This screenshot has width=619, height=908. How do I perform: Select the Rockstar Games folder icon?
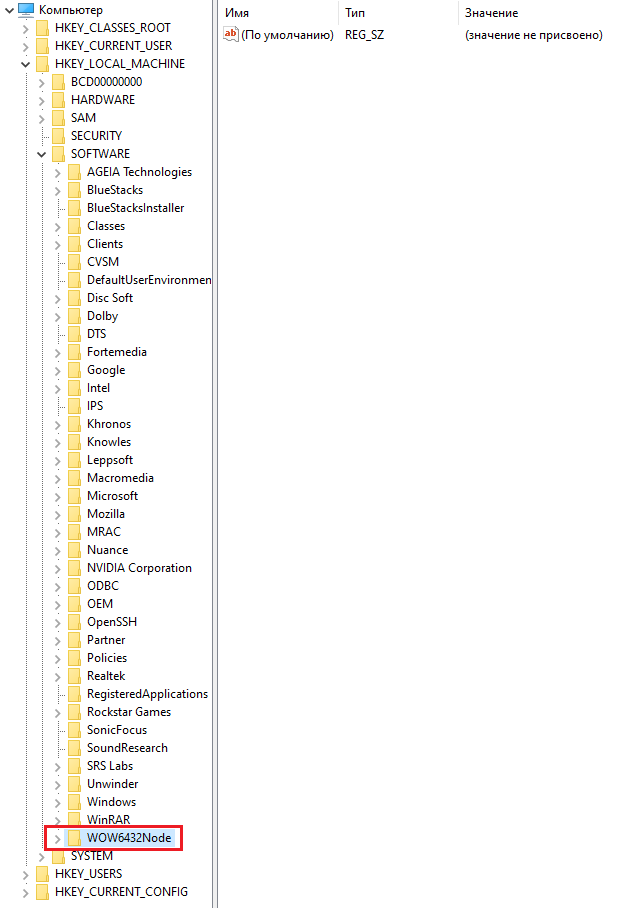click(74, 712)
